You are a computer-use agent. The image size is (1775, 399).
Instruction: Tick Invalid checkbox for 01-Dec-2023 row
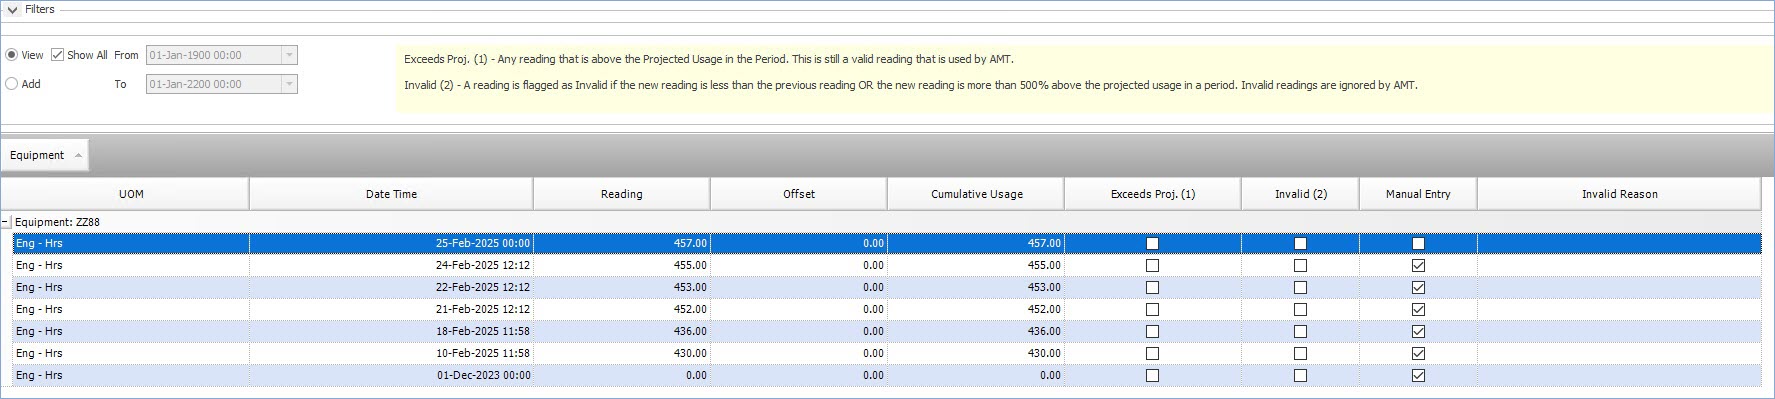[1300, 375]
